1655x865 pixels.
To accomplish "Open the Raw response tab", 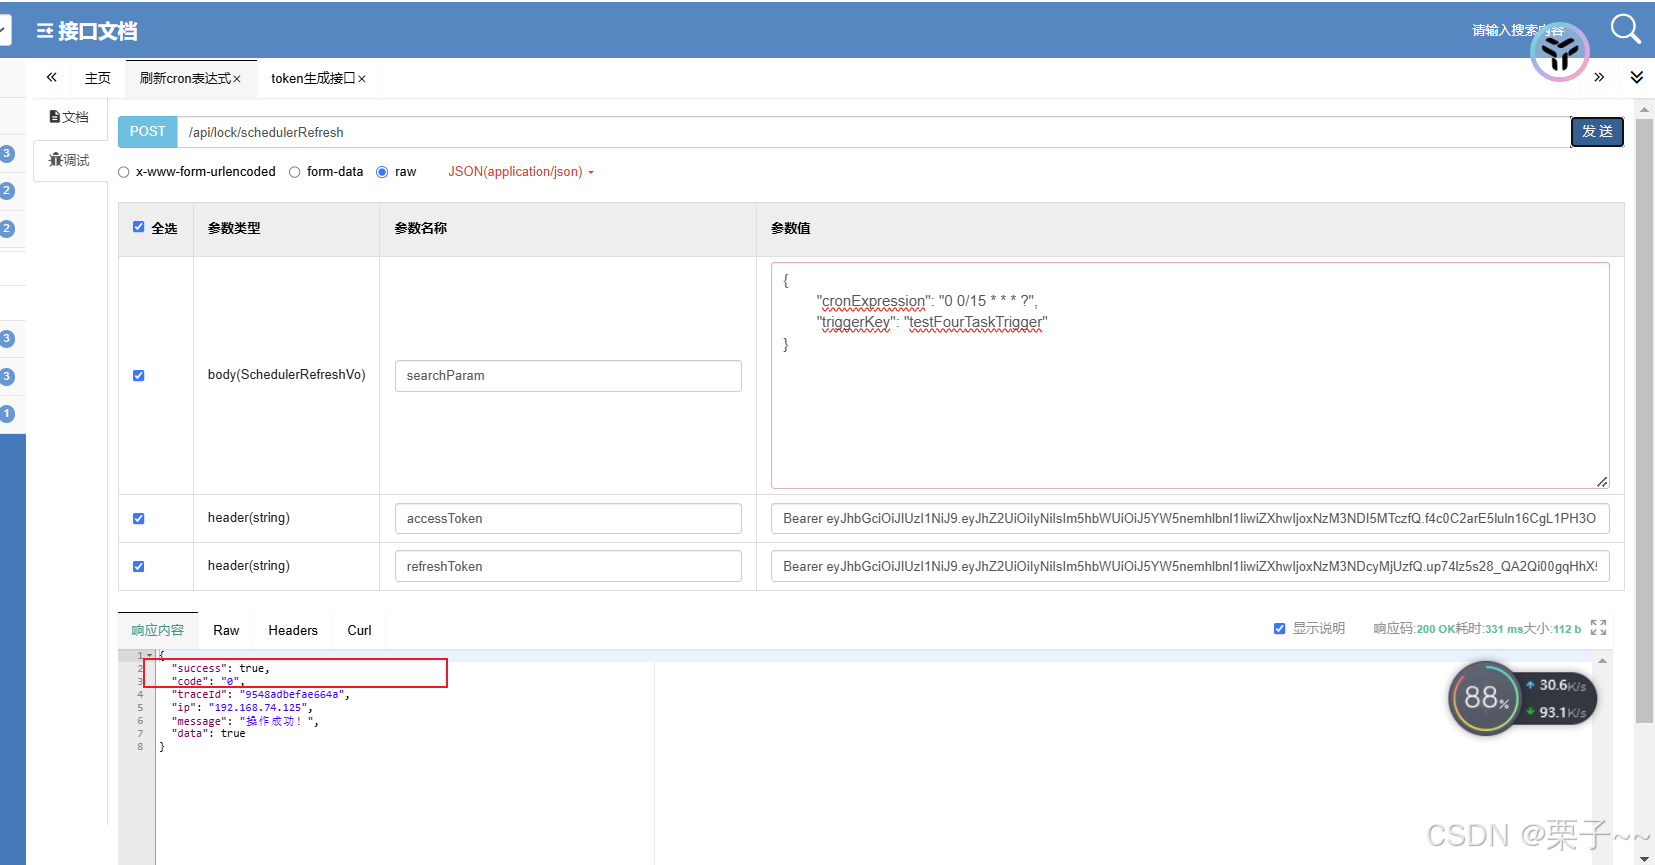I will click(226, 630).
